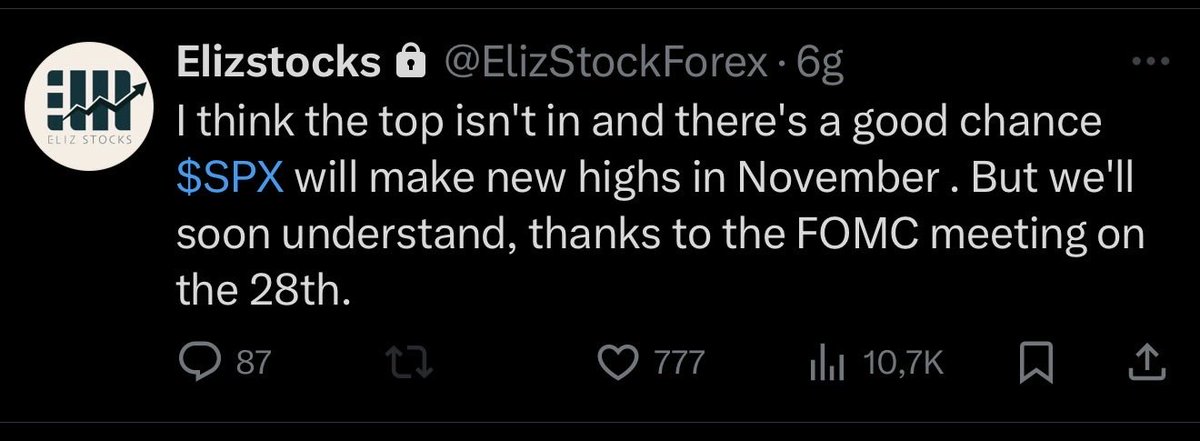Click the tweet's last line "the 28th."

tap(264, 291)
